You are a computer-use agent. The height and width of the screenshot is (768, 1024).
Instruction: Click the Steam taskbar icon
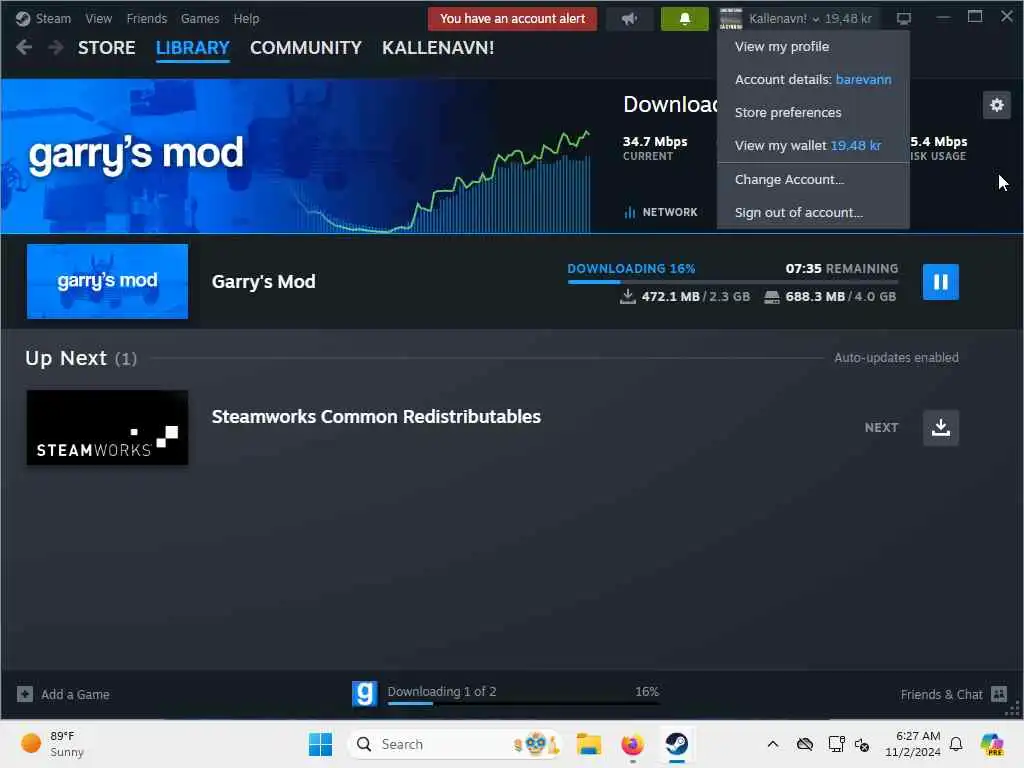[677, 744]
